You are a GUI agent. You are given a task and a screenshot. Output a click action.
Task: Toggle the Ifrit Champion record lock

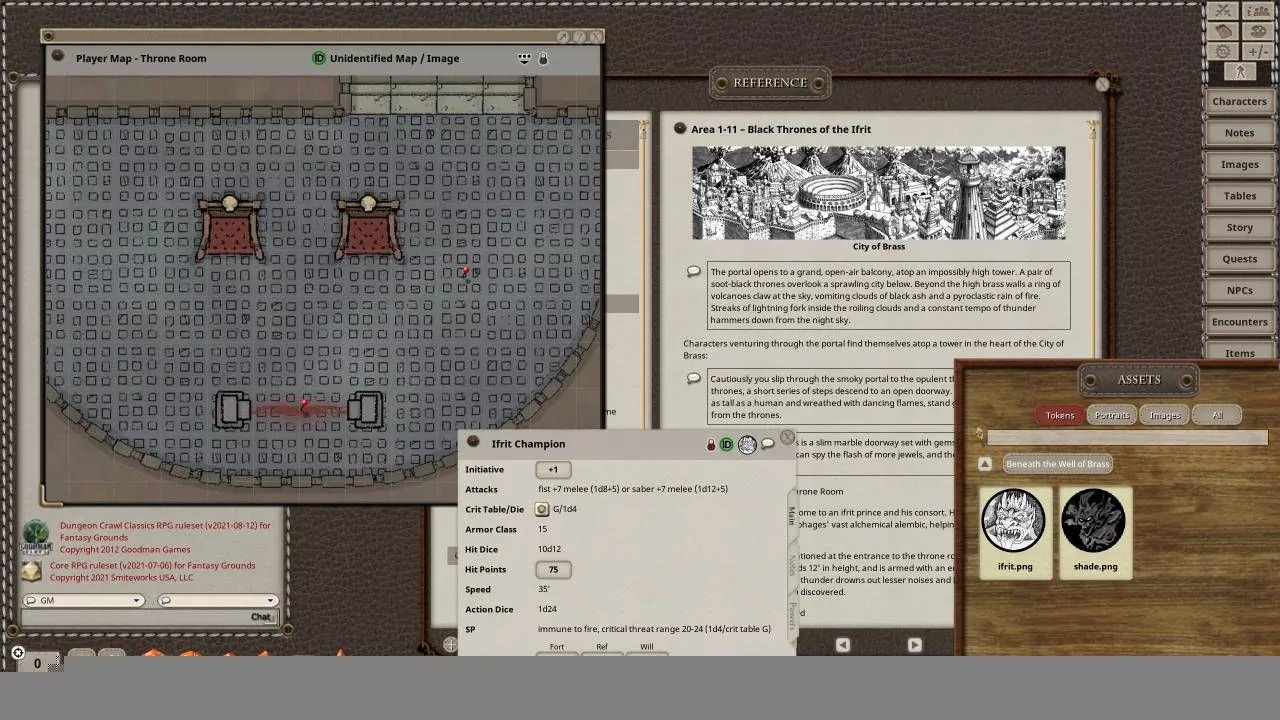click(x=711, y=444)
